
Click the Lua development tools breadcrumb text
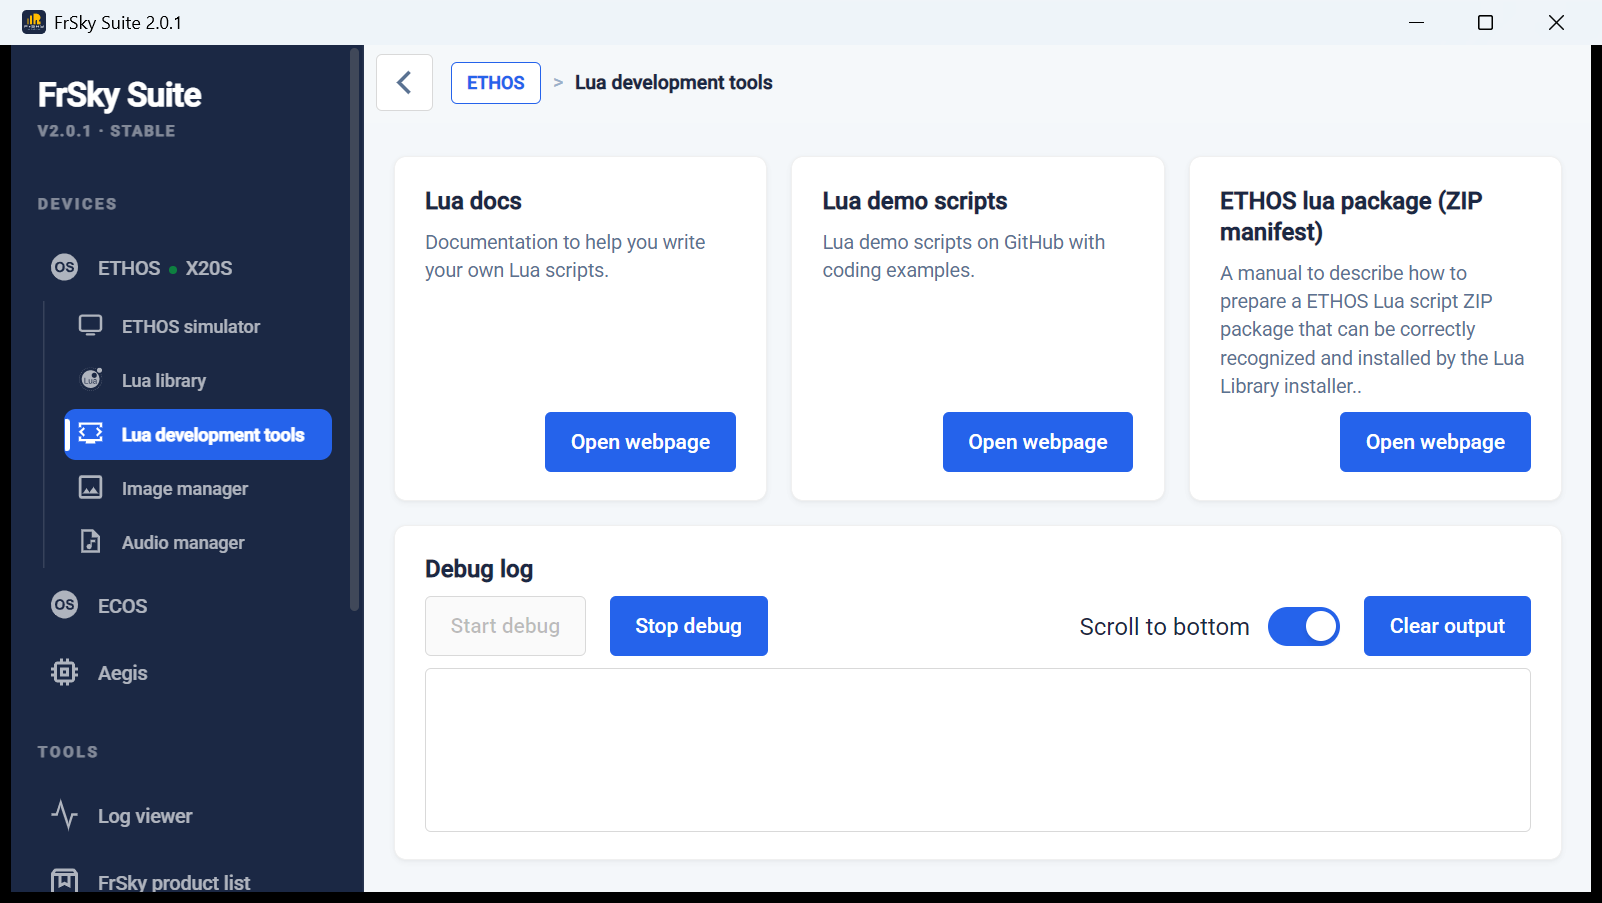(x=673, y=82)
